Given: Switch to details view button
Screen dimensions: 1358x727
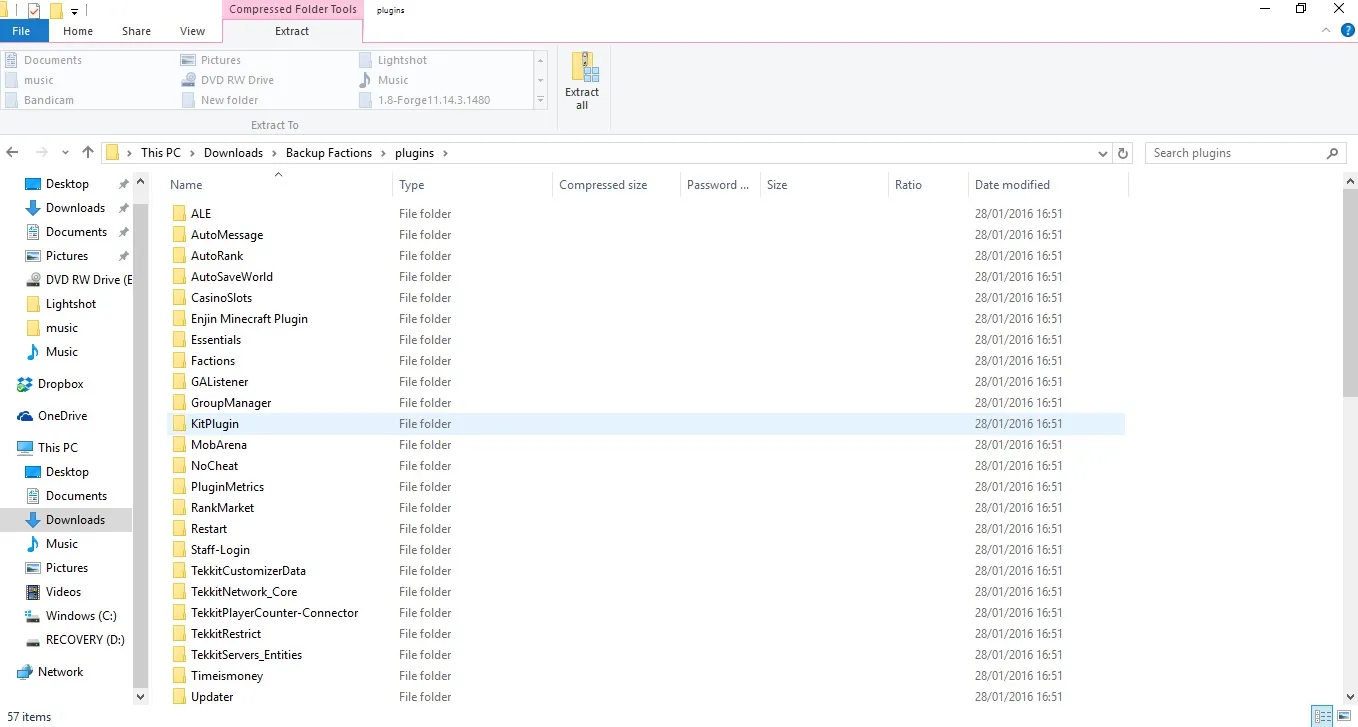Looking at the screenshot, I should pyautogui.click(x=1322, y=716).
